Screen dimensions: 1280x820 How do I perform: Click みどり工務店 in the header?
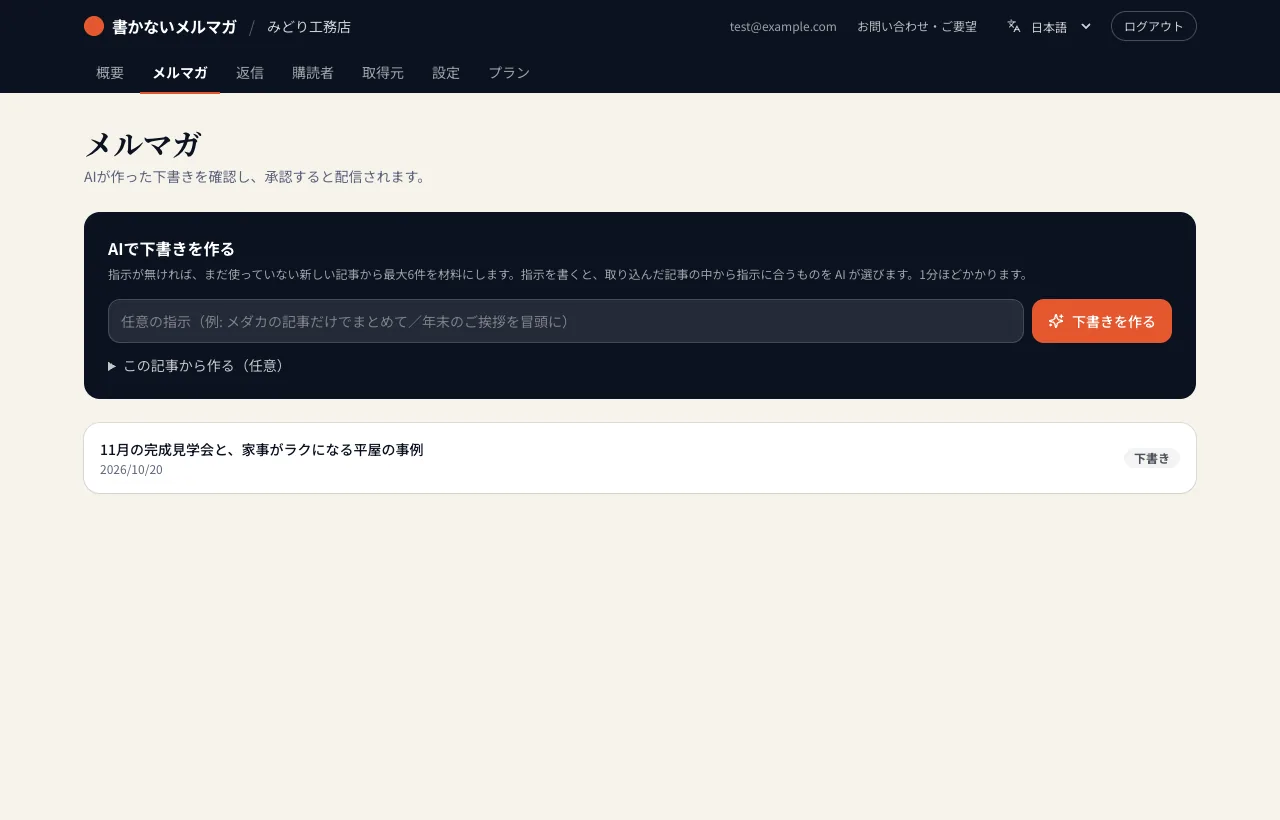click(x=309, y=27)
